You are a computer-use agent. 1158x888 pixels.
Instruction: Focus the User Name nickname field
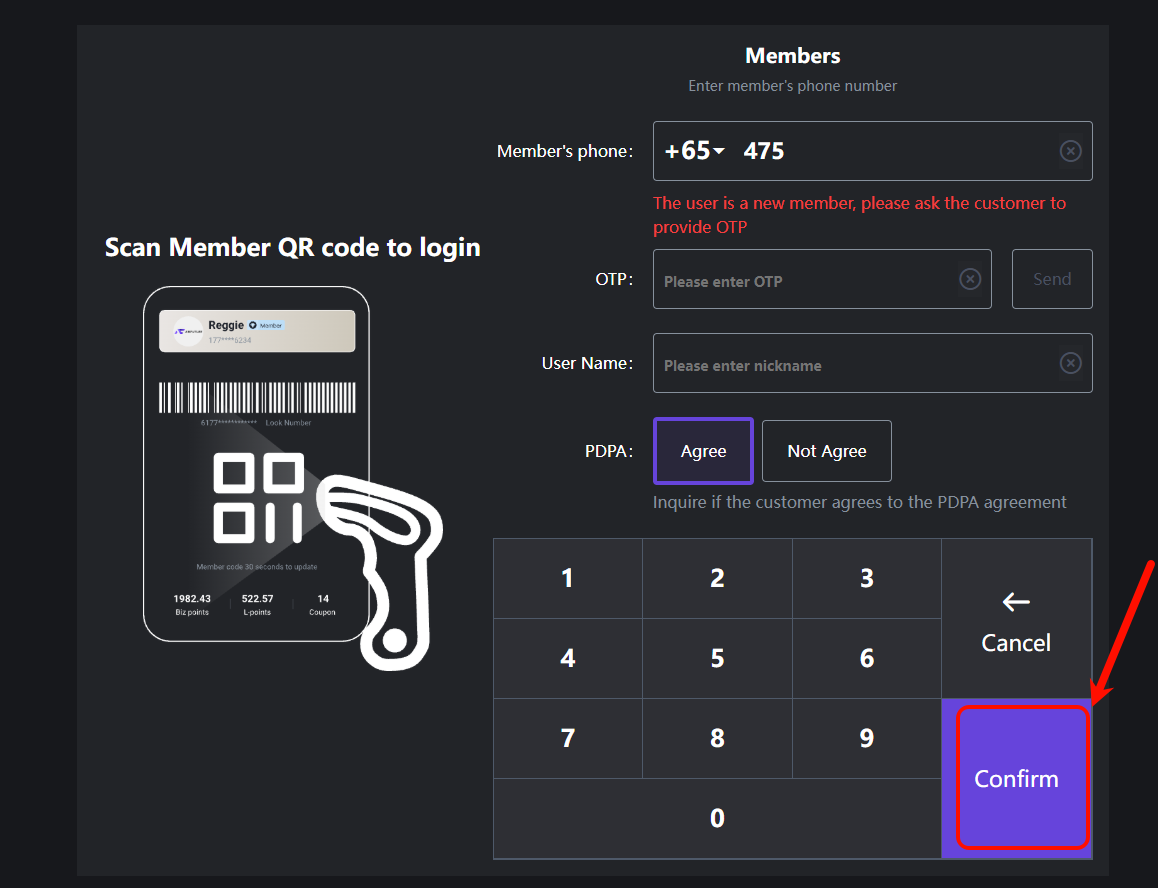(x=850, y=364)
